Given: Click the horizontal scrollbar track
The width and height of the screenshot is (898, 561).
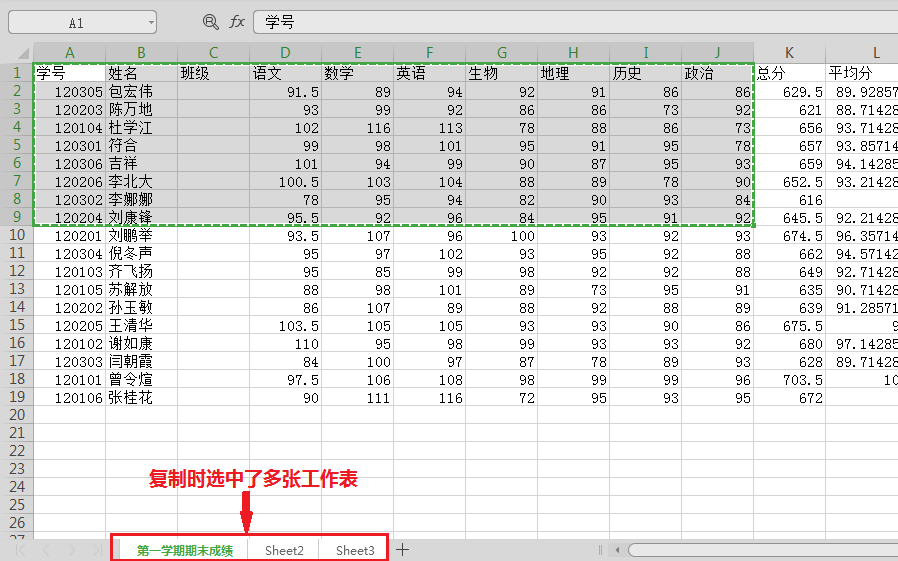Looking at the screenshot, I should pyautogui.click(x=763, y=551).
